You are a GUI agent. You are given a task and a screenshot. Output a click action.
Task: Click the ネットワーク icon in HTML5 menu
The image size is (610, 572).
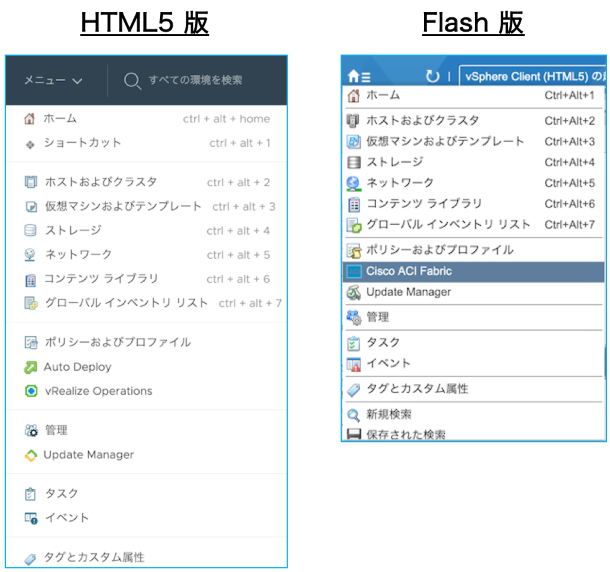pyautogui.click(x=30, y=255)
